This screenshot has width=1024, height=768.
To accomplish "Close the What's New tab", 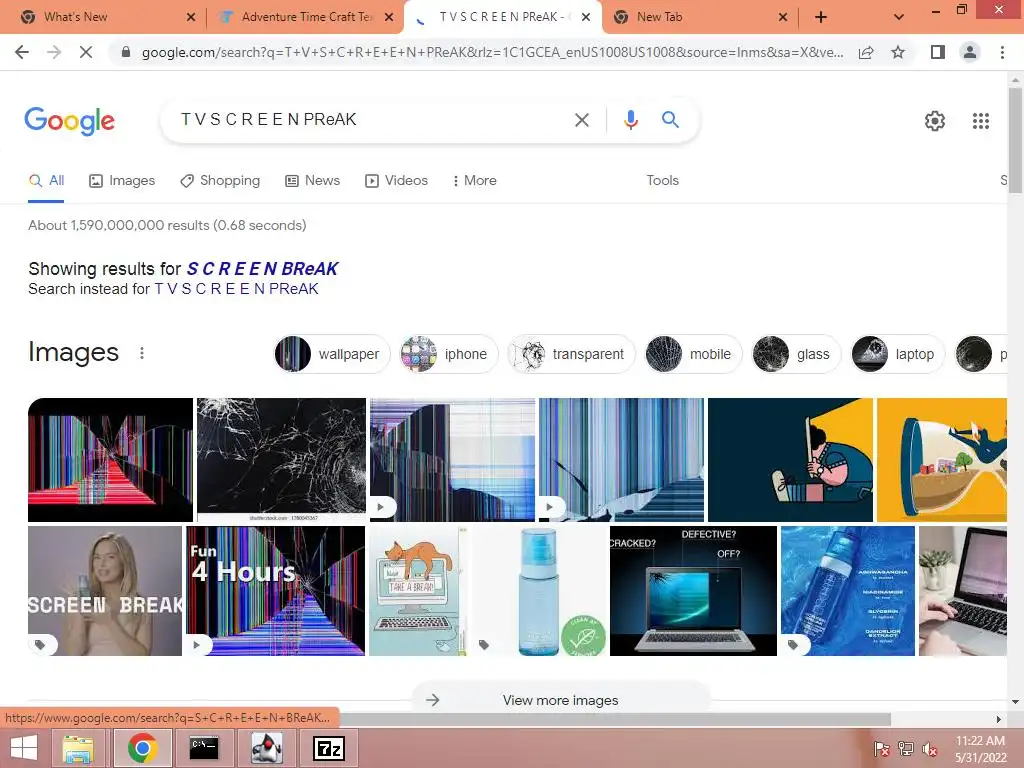I will pos(191,17).
